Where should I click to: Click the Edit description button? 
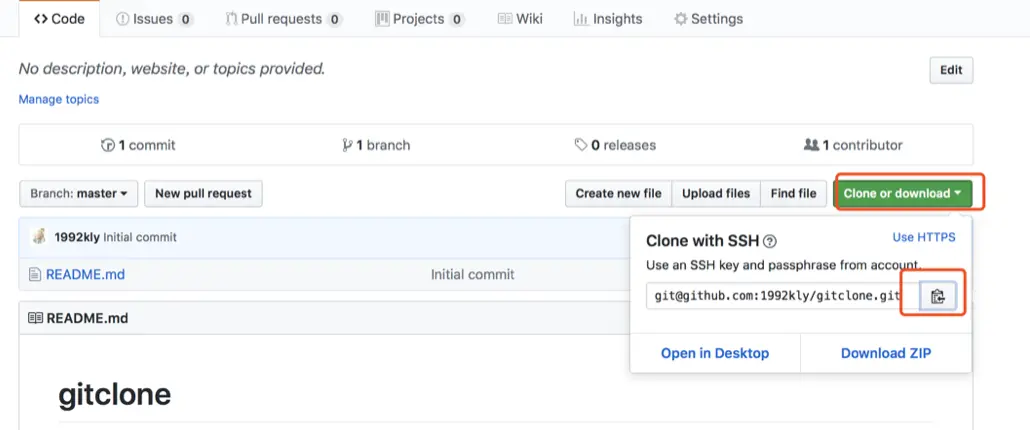(x=951, y=70)
